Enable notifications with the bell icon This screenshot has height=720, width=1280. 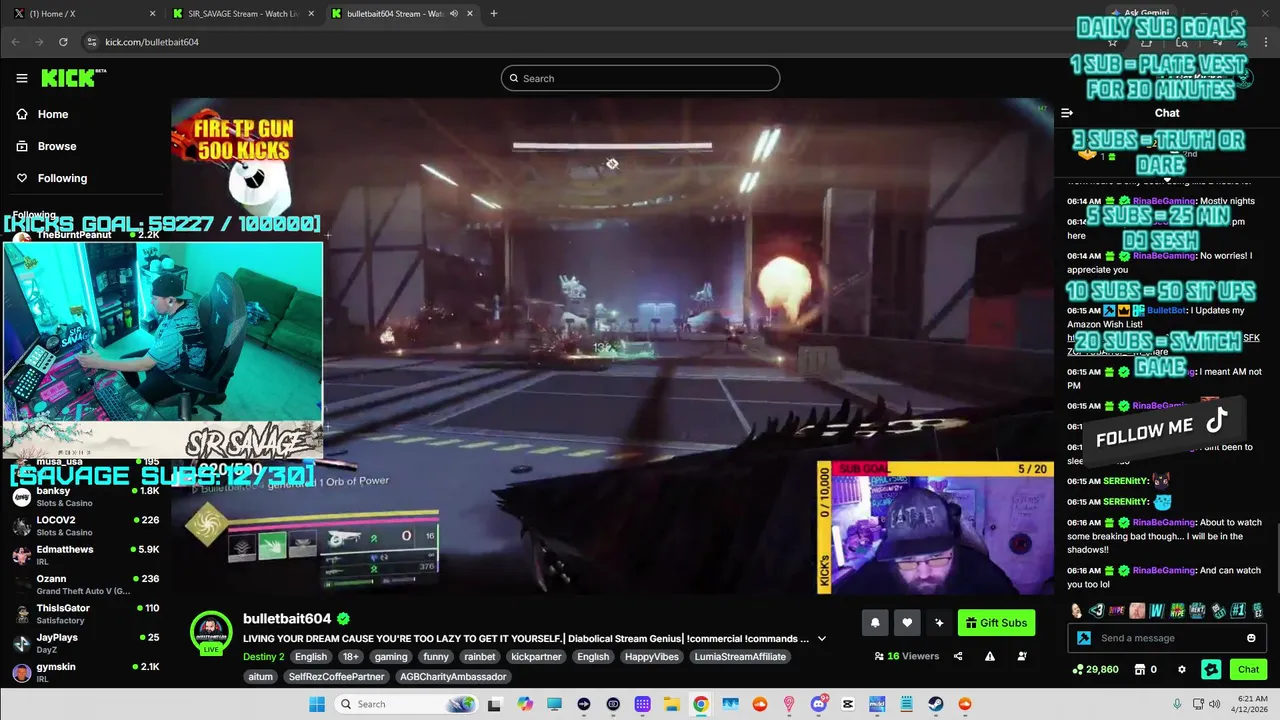875,623
